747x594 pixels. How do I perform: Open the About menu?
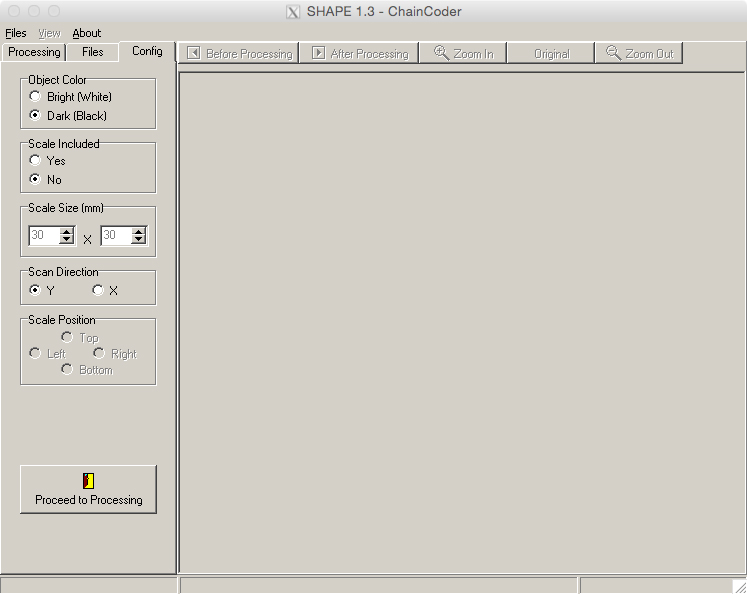click(87, 33)
